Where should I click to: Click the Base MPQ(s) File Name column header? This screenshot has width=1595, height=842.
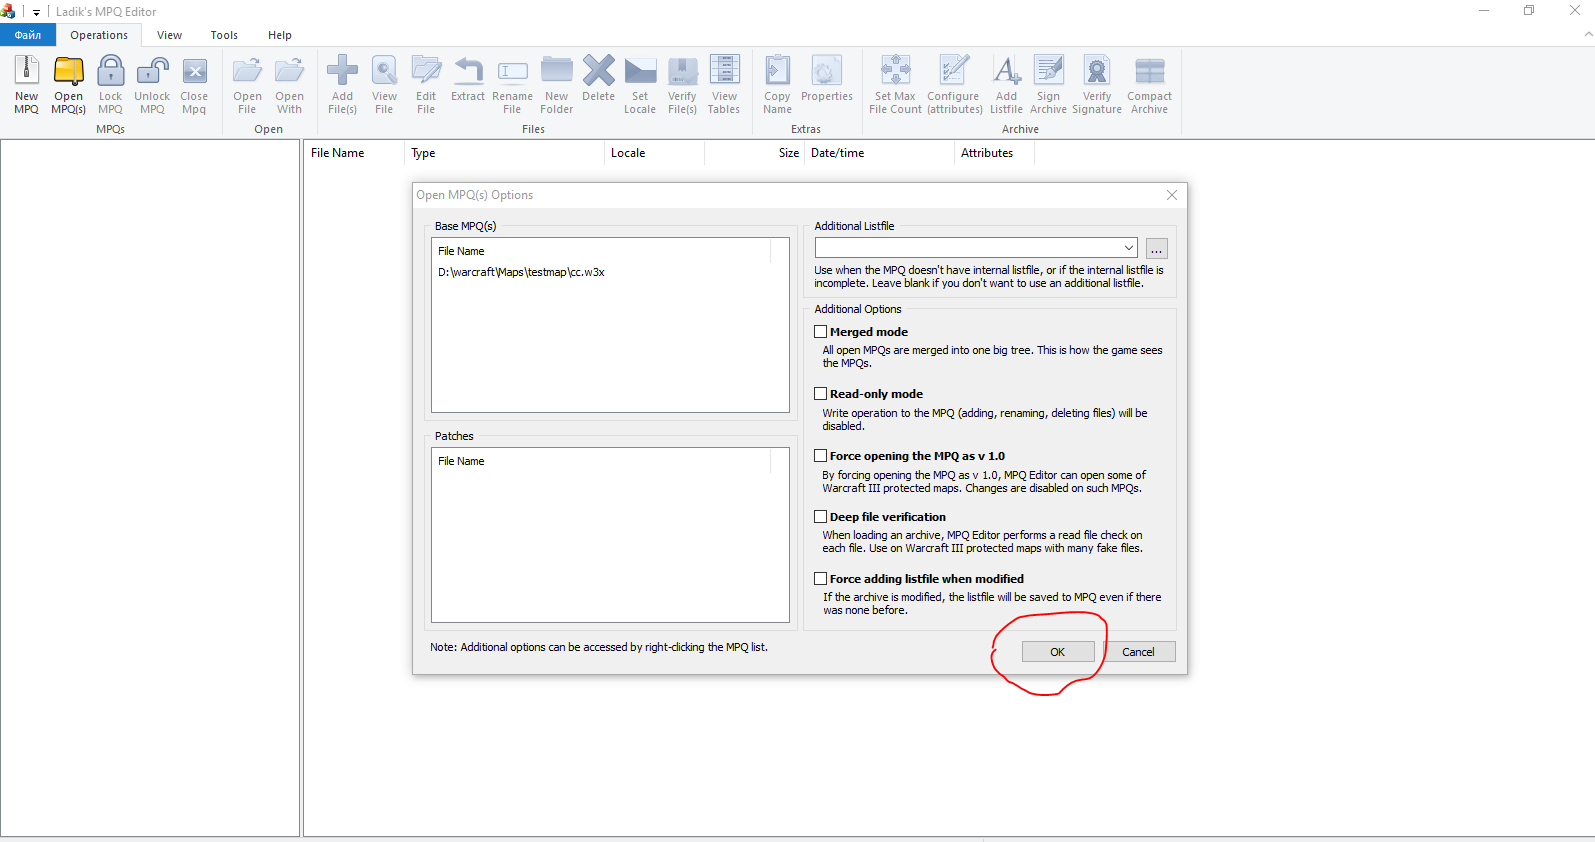coord(601,251)
